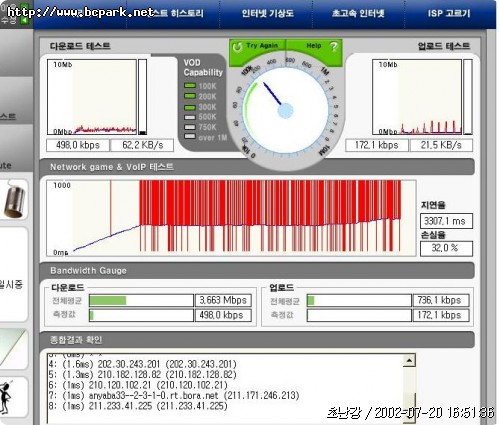
Task: Click the 3.663 Mbps average download value
Action: click(223, 300)
